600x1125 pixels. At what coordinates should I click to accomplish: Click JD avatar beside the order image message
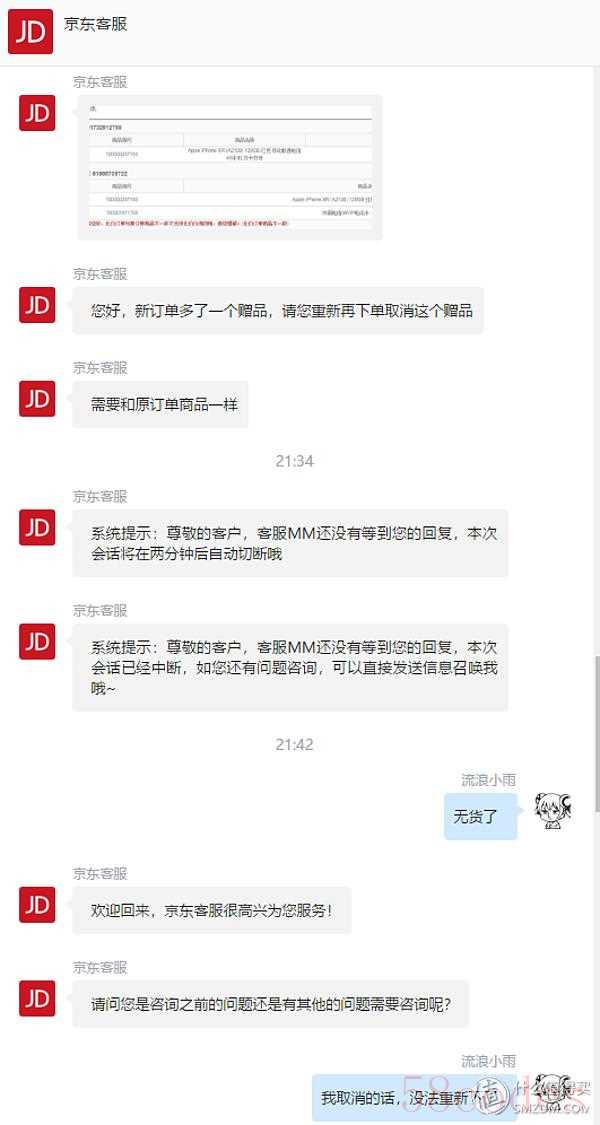(37, 113)
